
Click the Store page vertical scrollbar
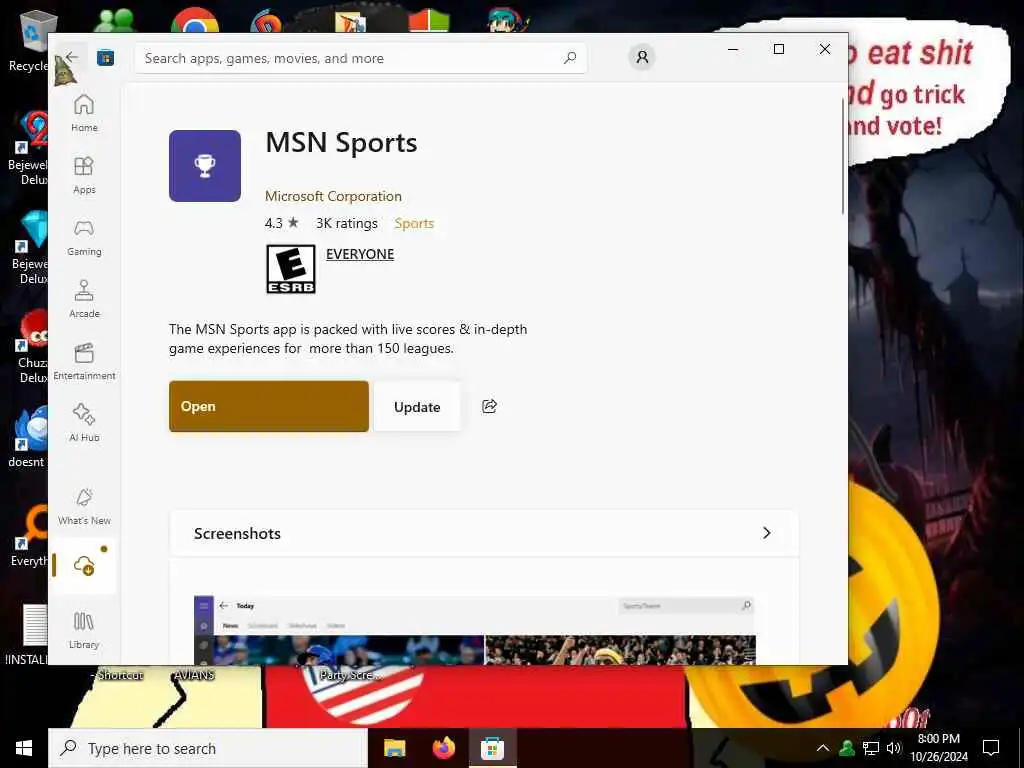[843, 155]
